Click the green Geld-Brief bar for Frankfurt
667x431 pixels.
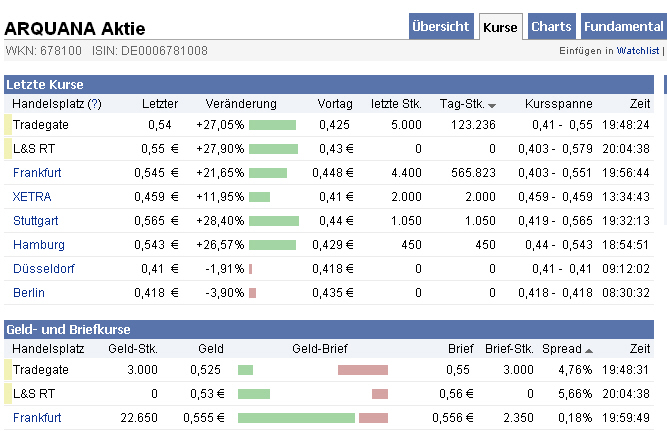coord(296,417)
